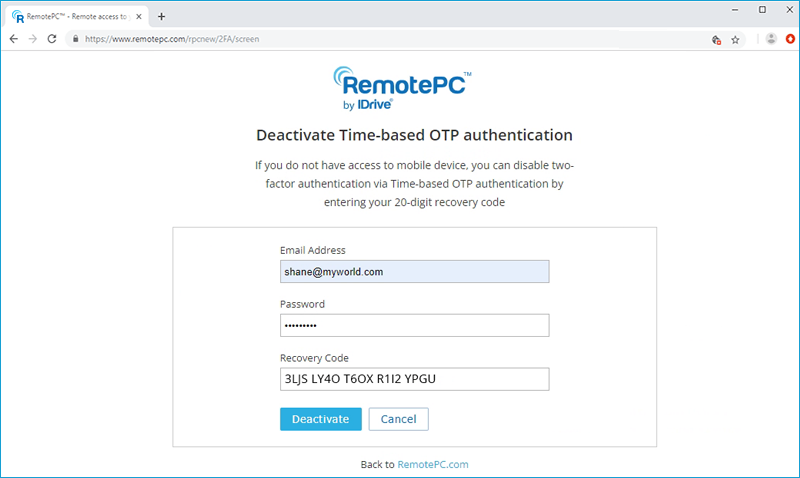Bookmark this page with the star icon
The height and width of the screenshot is (478, 800).
tap(735, 40)
